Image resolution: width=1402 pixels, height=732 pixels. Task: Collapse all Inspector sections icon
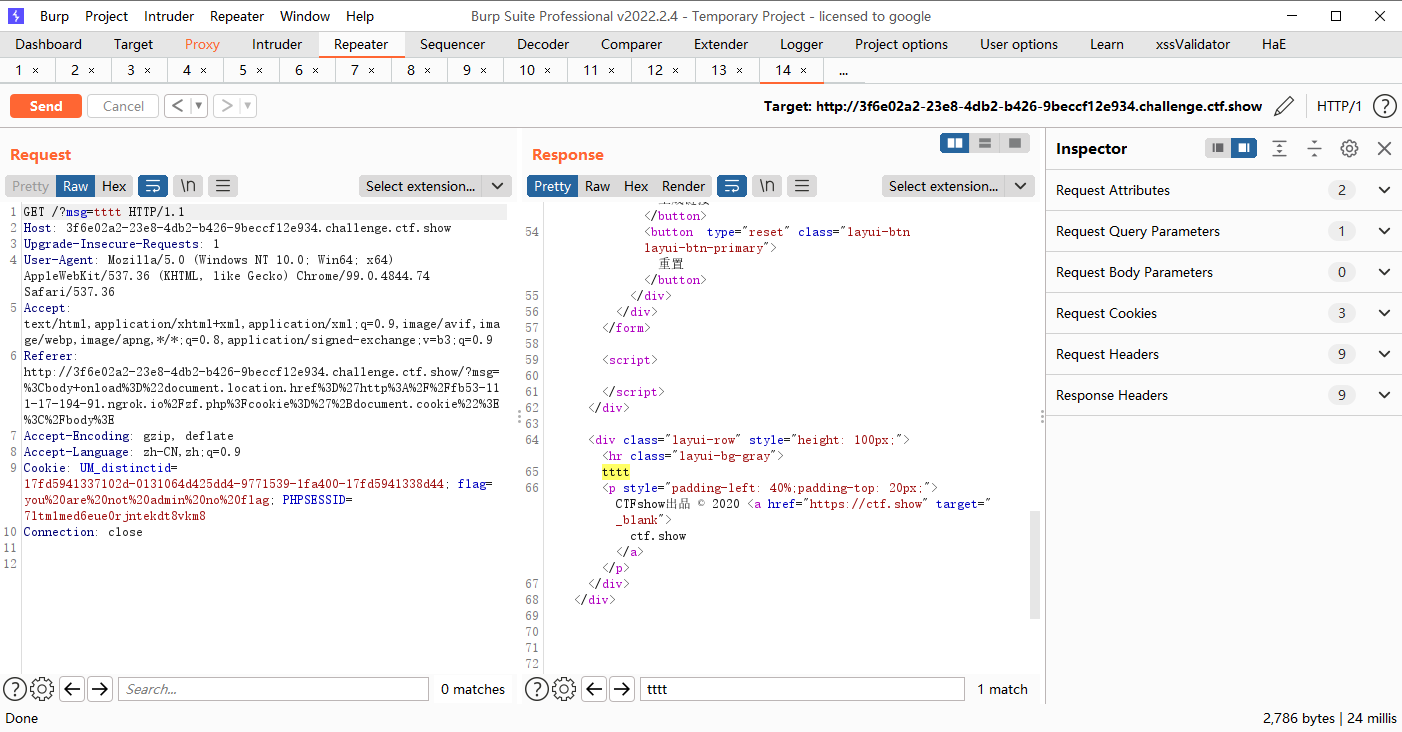click(x=1314, y=148)
